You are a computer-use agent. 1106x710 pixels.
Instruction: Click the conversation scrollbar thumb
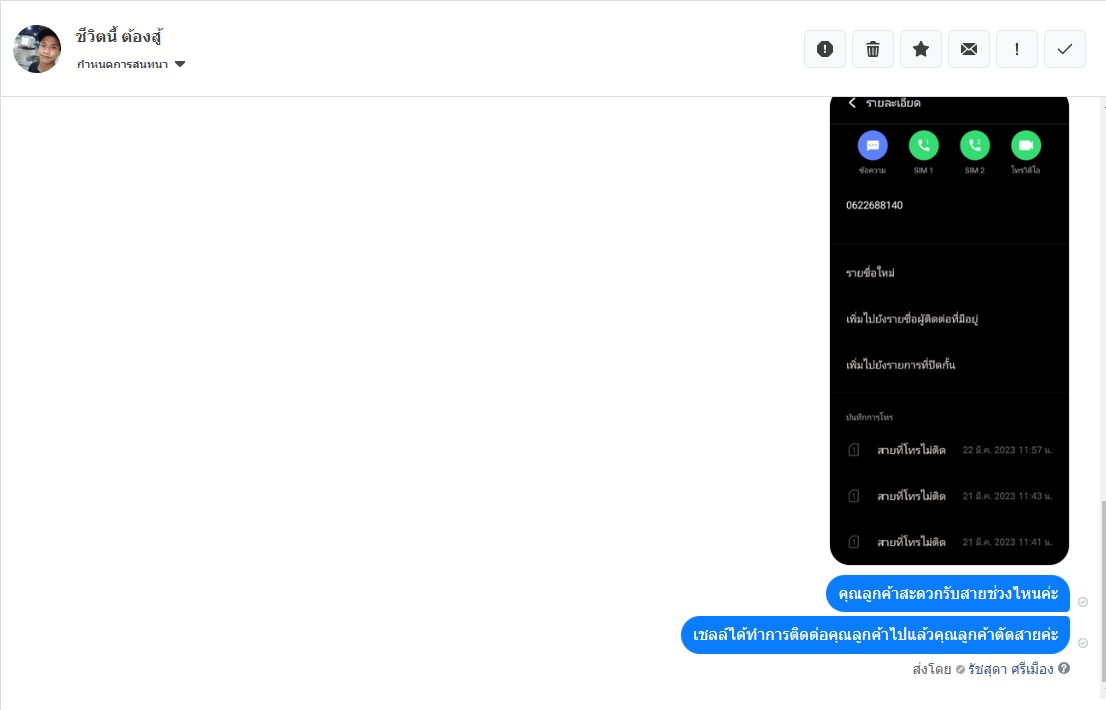pos(1102,592)
